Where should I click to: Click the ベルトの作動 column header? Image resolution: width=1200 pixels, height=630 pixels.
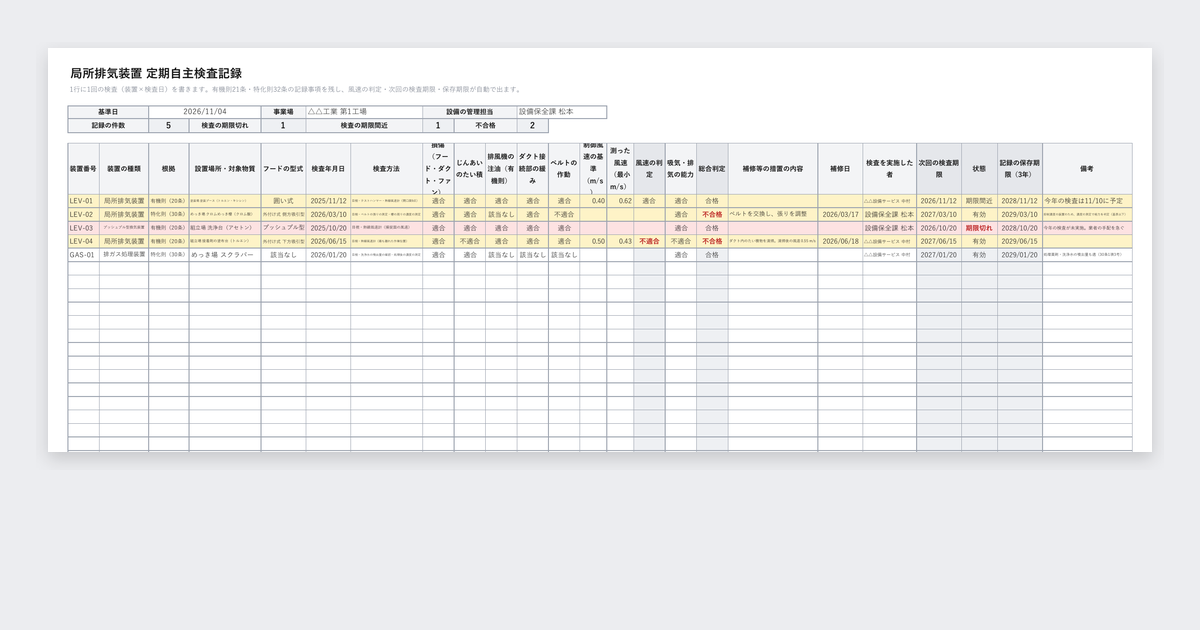[564, 169]
